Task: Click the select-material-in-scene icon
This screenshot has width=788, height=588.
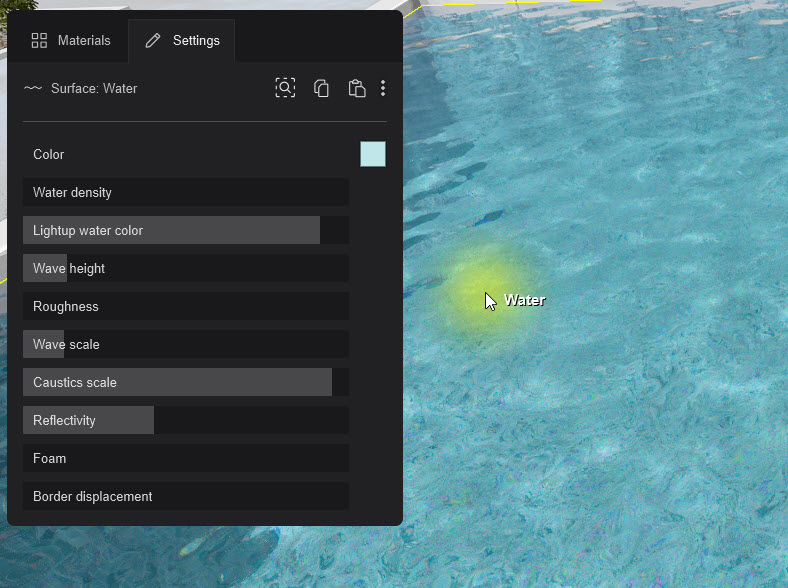Action: click(285, 88)
